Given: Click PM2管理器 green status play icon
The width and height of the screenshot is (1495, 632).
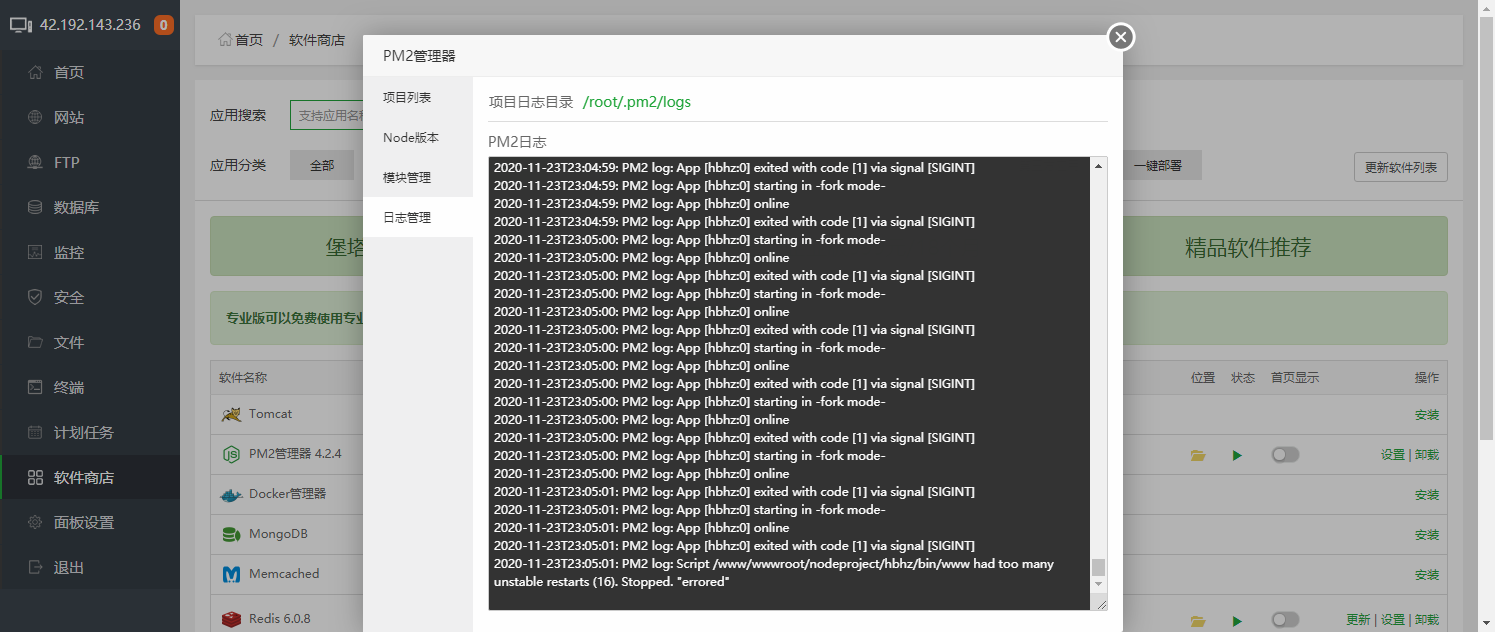Looking at the screenshot, I should pyautogui.click(x=1237, y=455).
